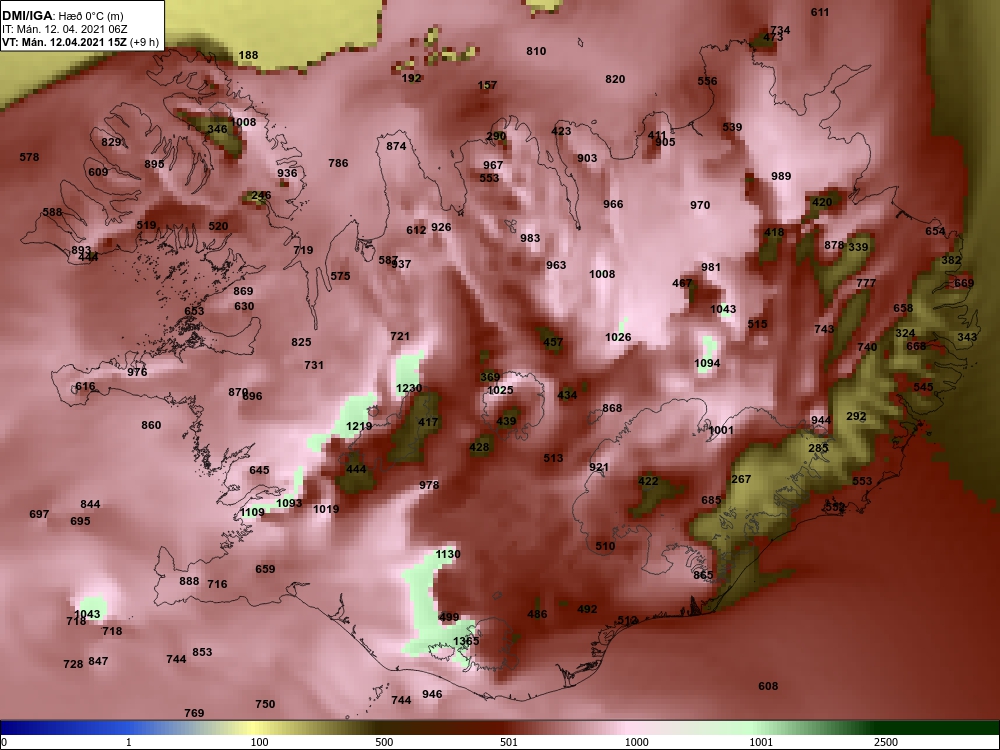
Task: Click the map value '786'
Action: click(x=338, y=163)
